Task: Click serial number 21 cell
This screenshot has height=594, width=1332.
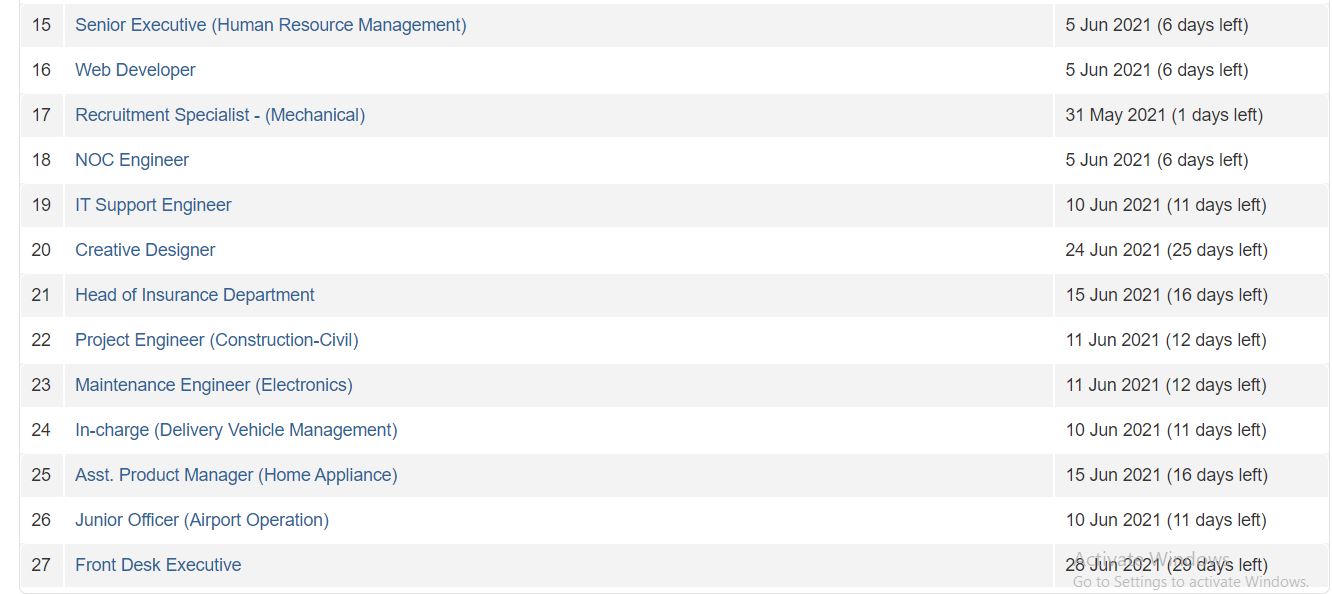Action: (x=41, y=295)
